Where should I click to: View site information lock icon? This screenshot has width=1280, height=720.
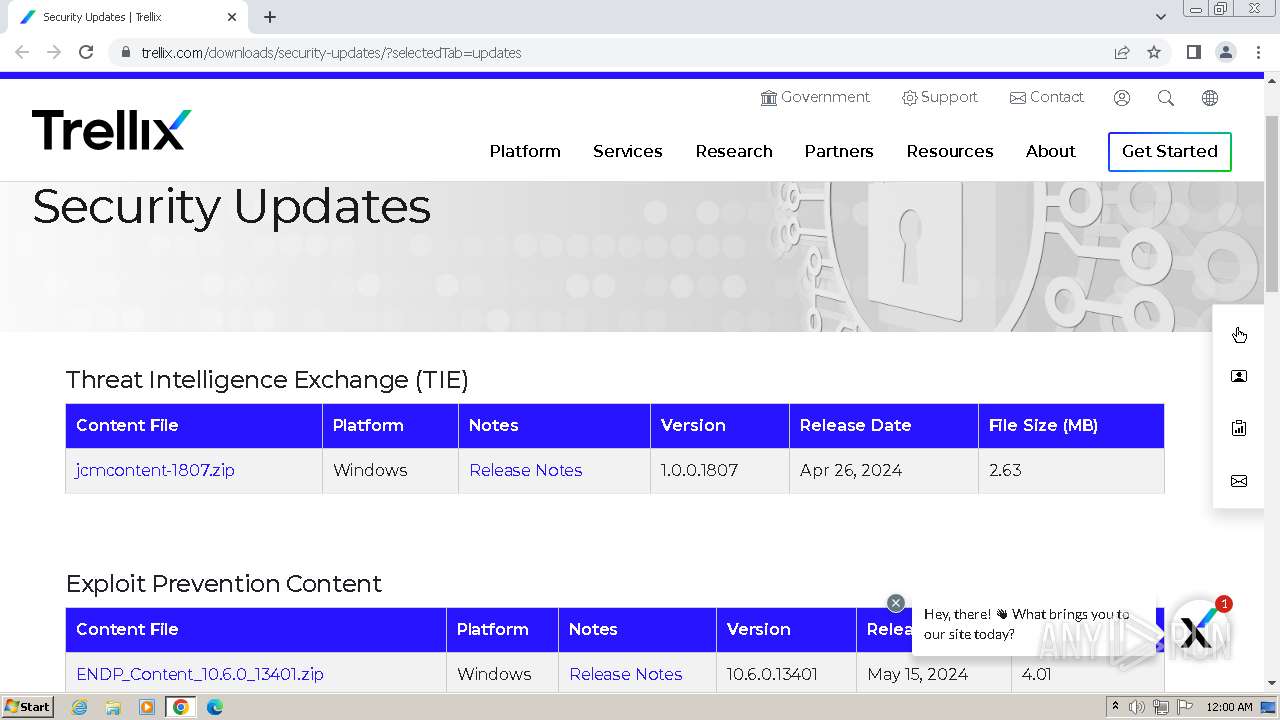(125, 52)
